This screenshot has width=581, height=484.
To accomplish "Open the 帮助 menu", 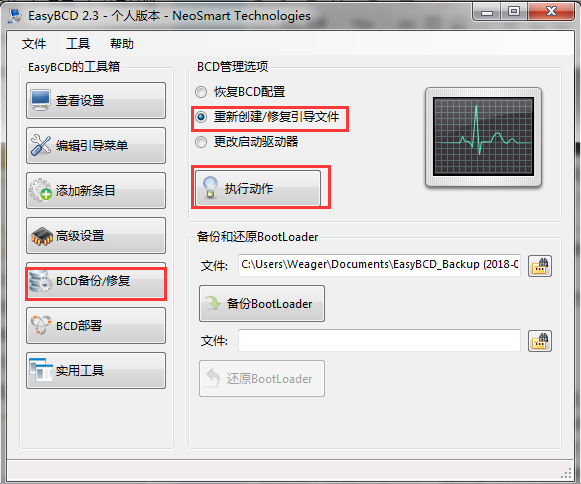I will [x=122, y=44].
